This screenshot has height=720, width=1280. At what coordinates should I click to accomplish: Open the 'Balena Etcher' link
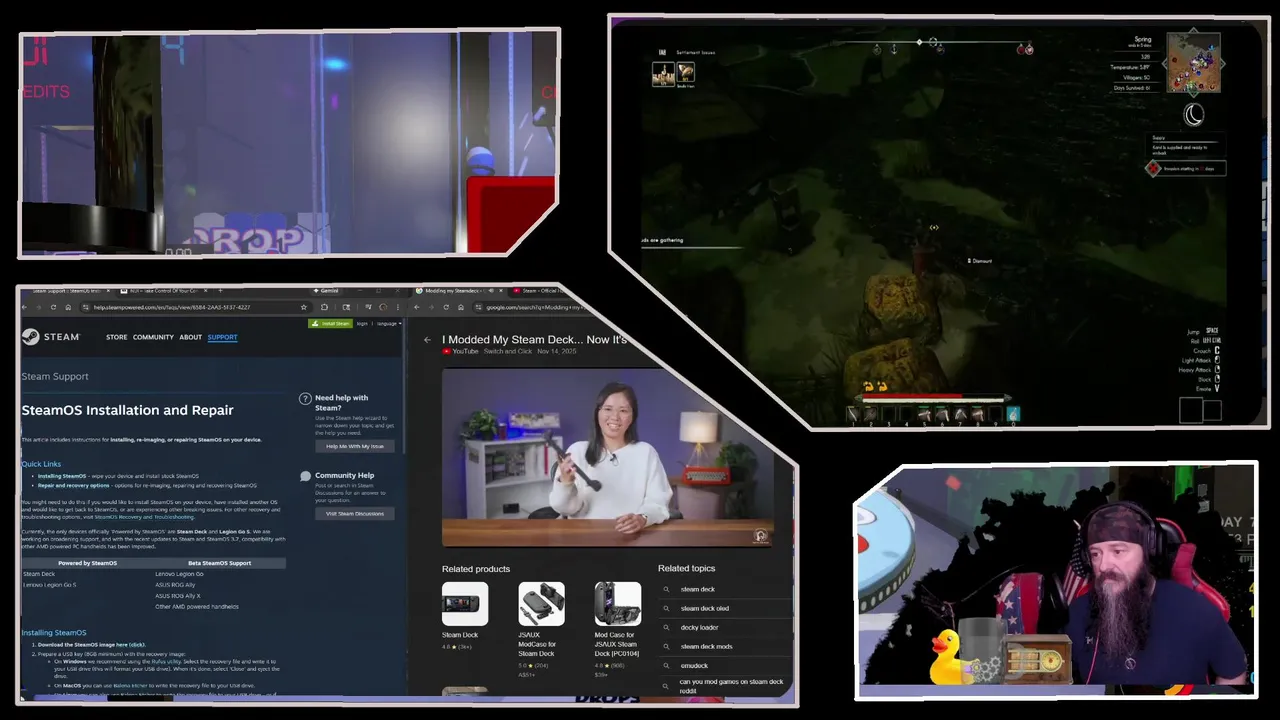[x=131, y=686]
